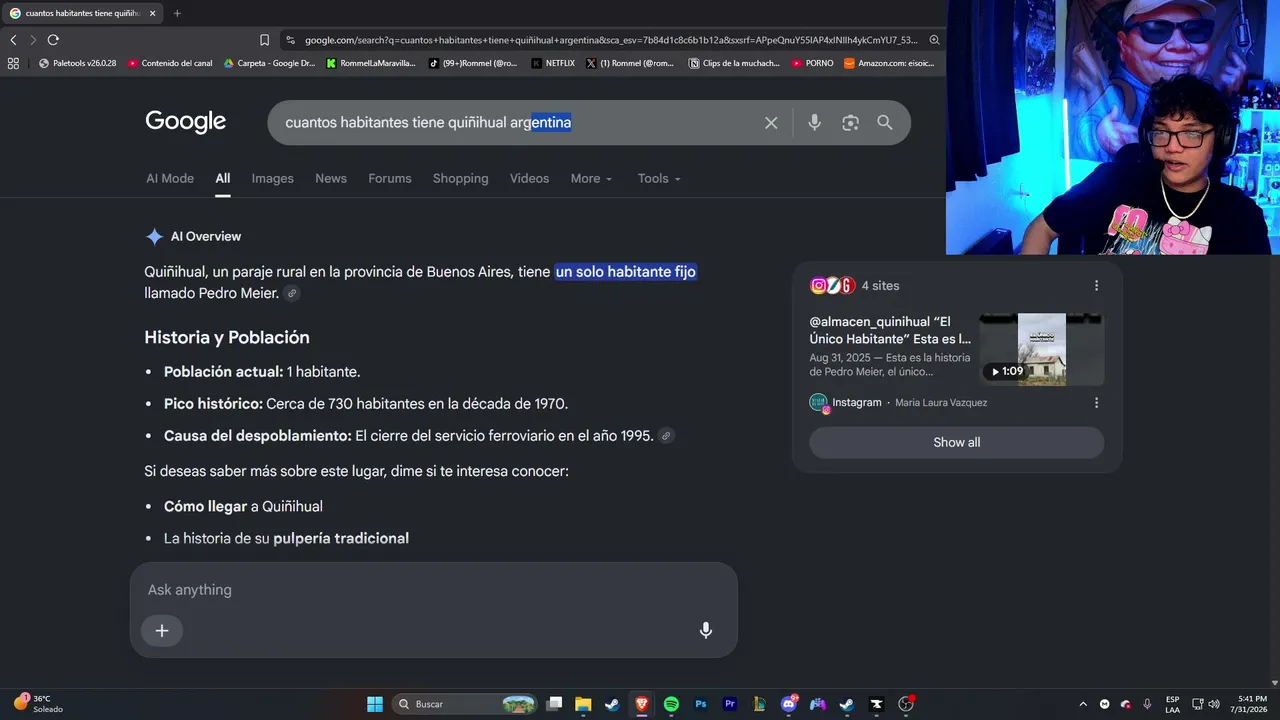Show hidden system tray icons

click(1082, 704)
